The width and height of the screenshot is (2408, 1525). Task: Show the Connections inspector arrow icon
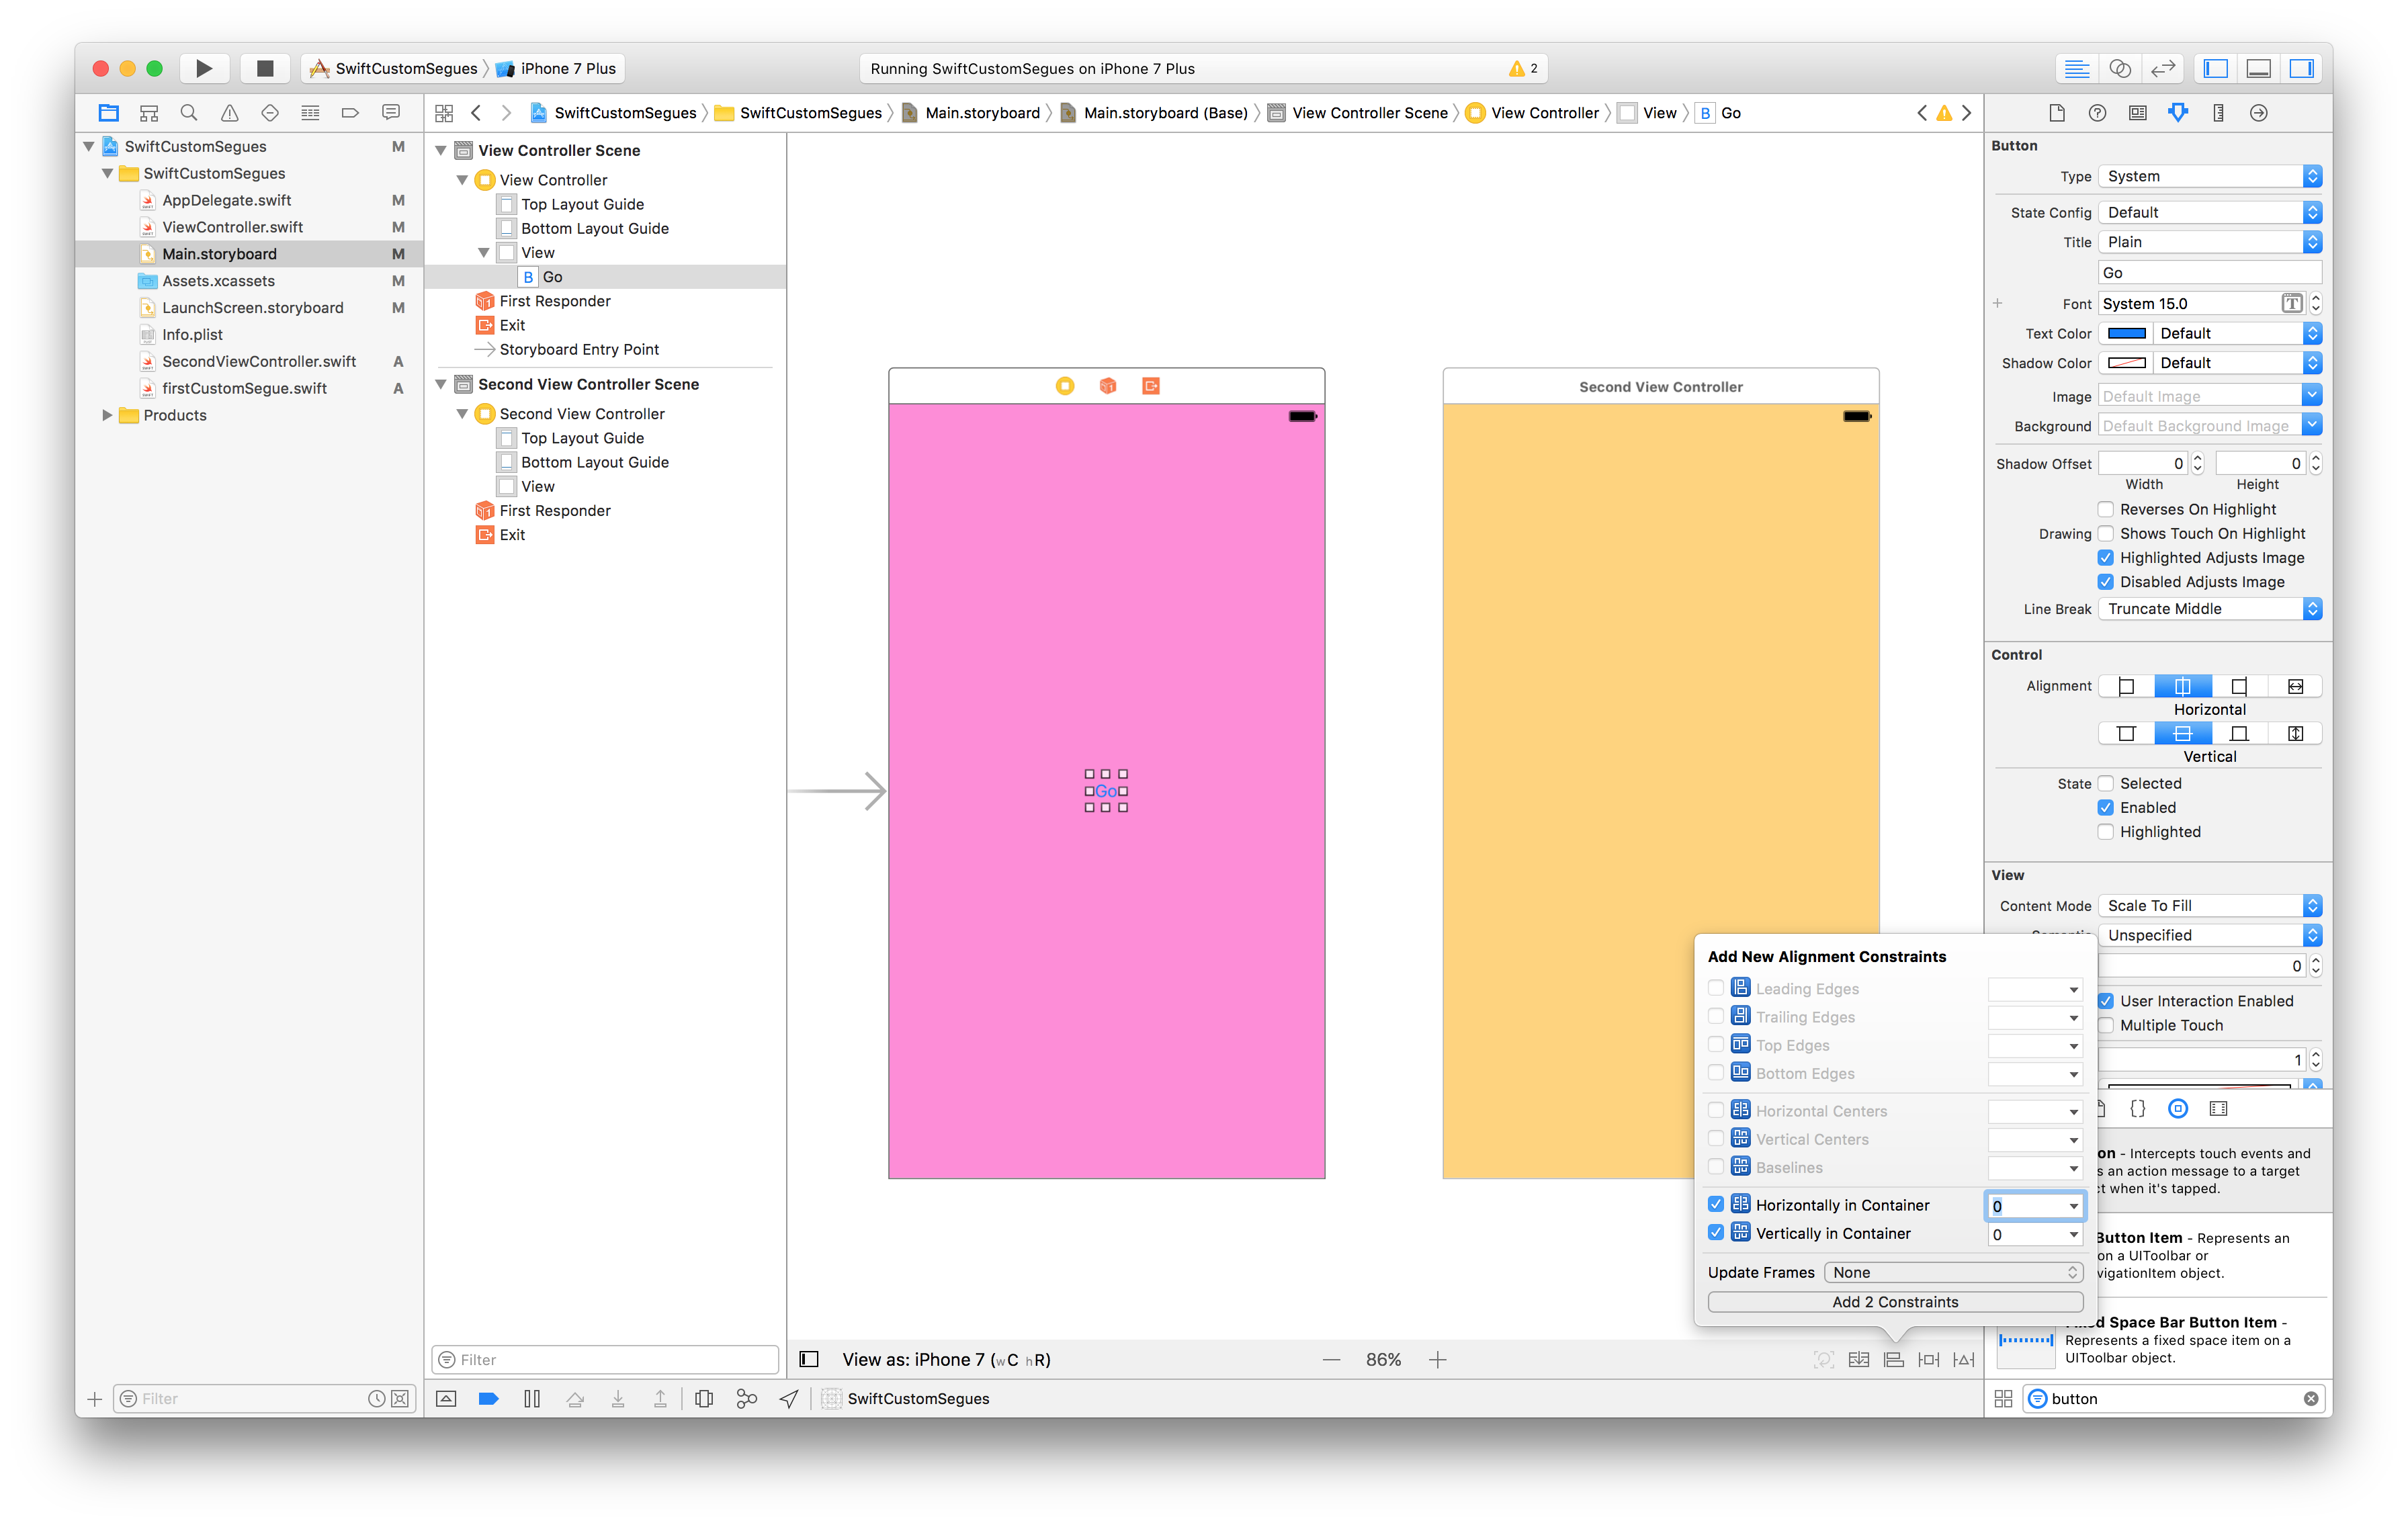pyautogui.click(x=2258, y=113)
